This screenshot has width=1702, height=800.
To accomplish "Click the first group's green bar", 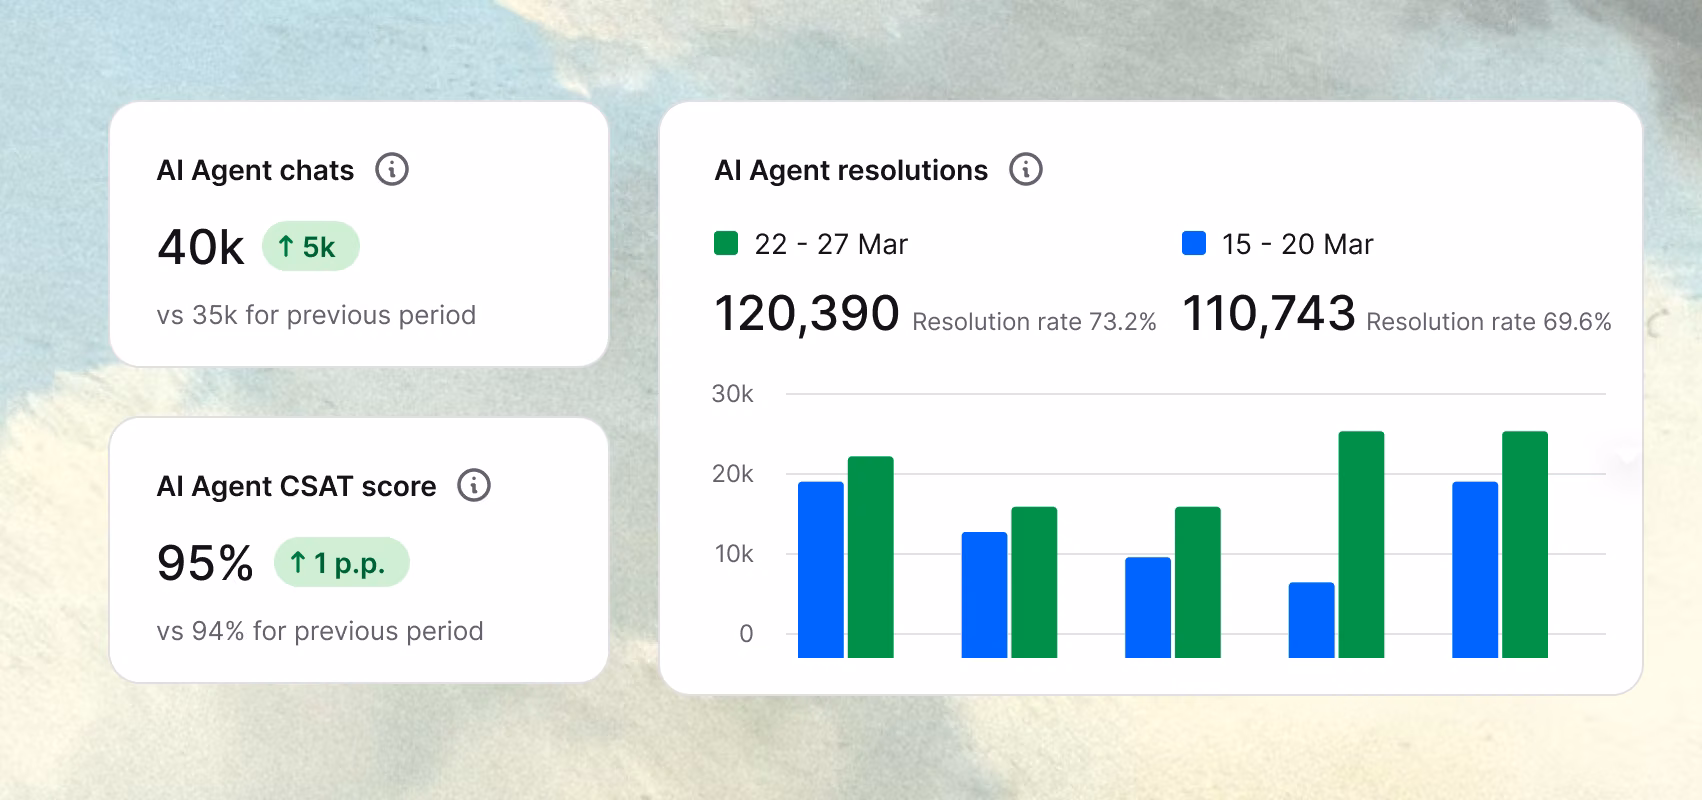I will [x=871, y=557].
